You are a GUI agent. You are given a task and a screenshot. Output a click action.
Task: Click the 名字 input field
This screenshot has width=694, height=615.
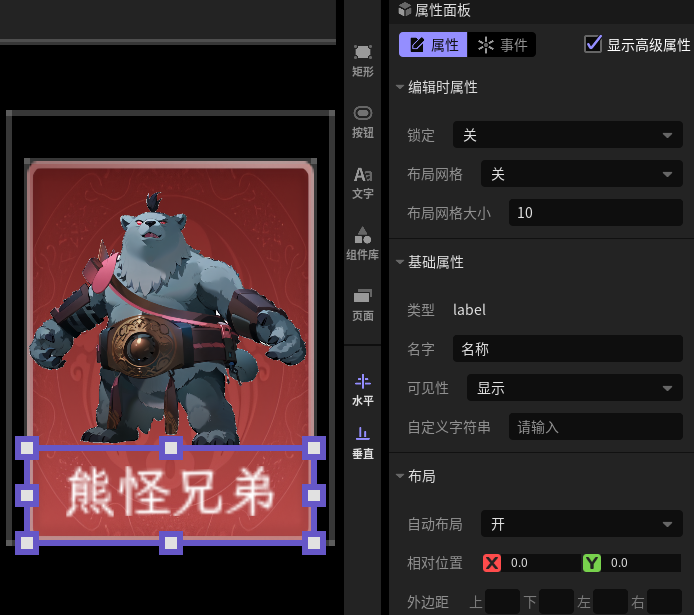pyautogui.click(x=567, y=349)
